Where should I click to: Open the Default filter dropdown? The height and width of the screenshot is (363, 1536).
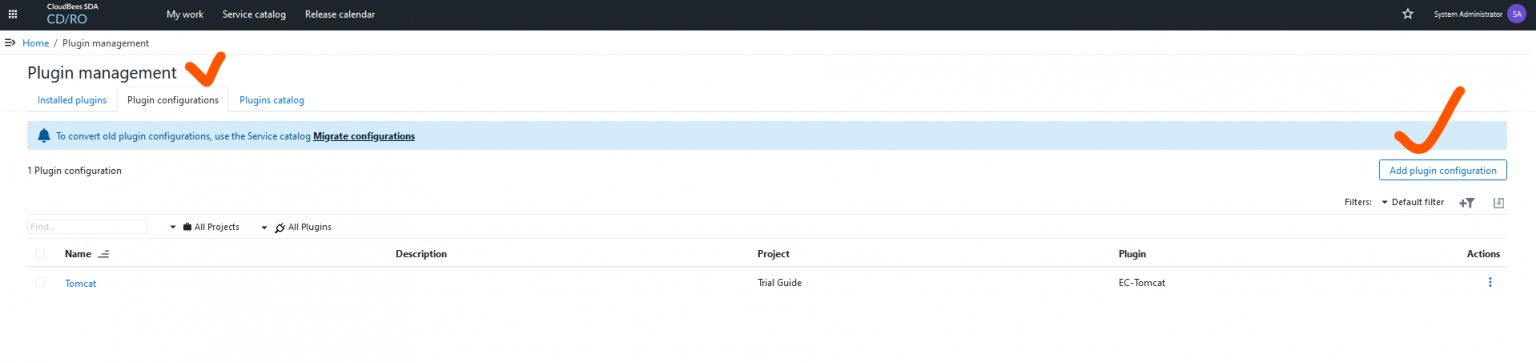[1413, 202]
